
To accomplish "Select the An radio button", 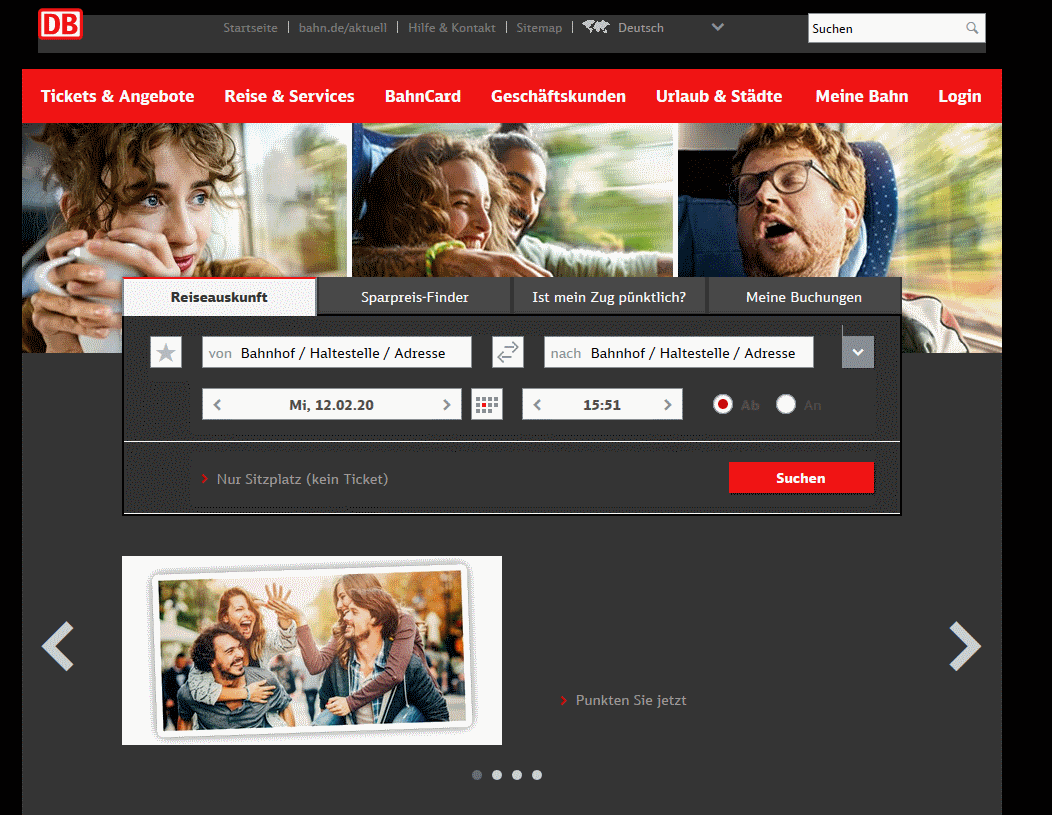I will click(x=786, y=404).
